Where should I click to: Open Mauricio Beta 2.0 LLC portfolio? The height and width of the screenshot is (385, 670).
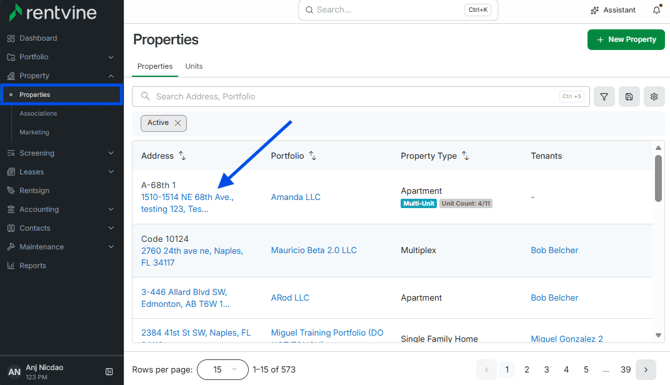[x=314, y=250]
